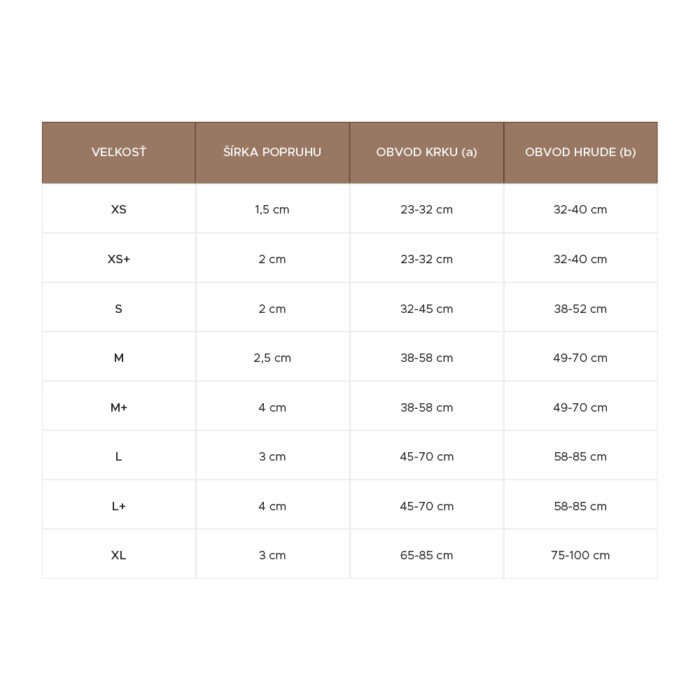Select the M+ size row label
Image resolution: width=700 pixels, height=700 pixels.
click(x=119, y=407)
